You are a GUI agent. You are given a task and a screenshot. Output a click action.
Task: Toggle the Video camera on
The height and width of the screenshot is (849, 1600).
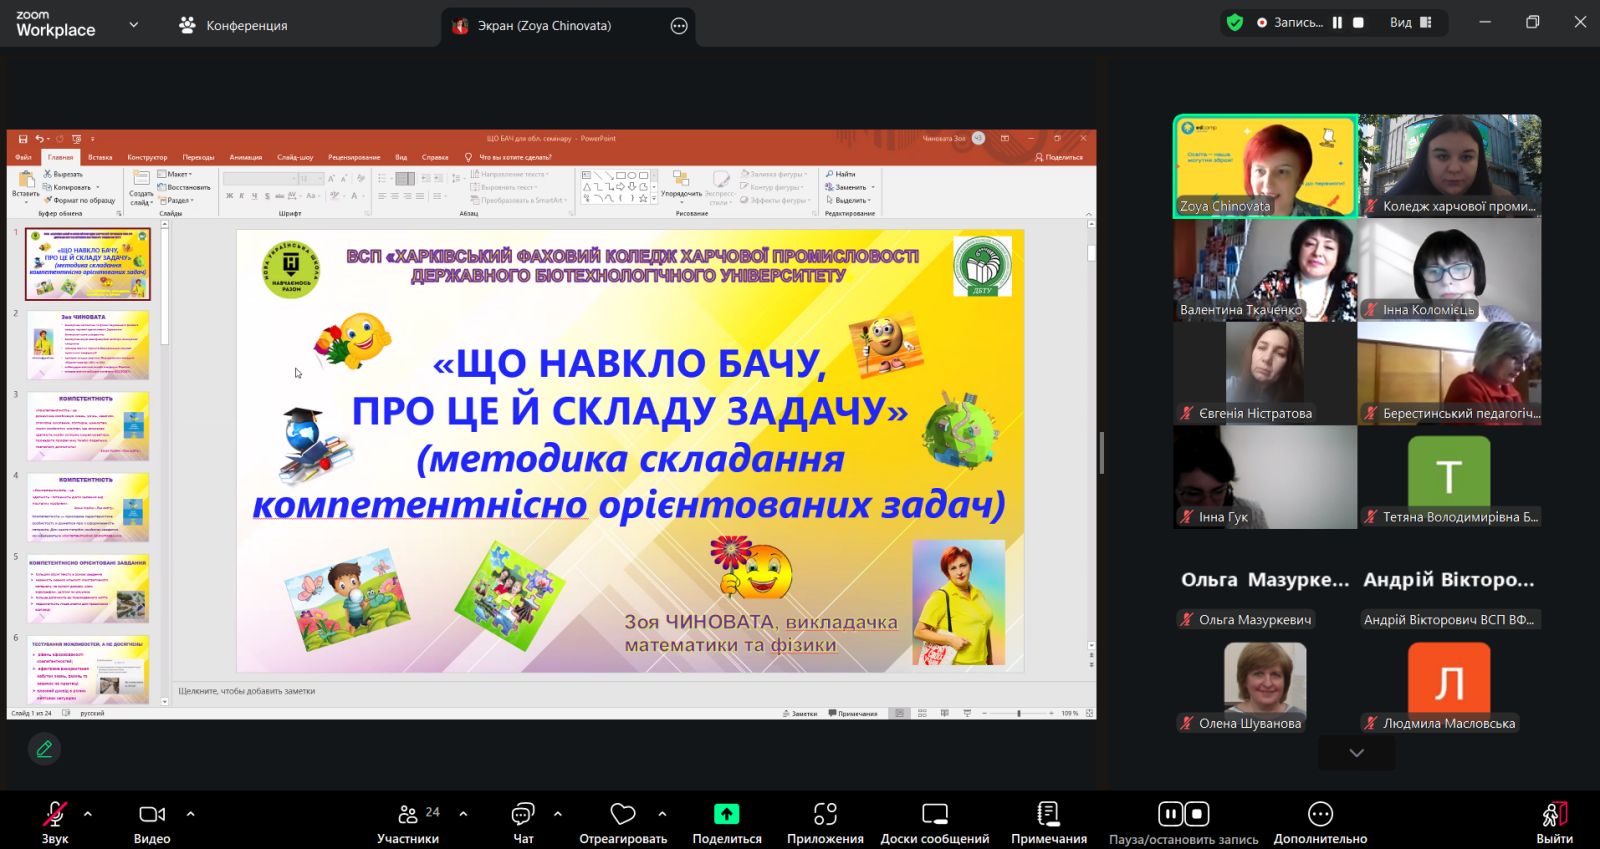152,823
